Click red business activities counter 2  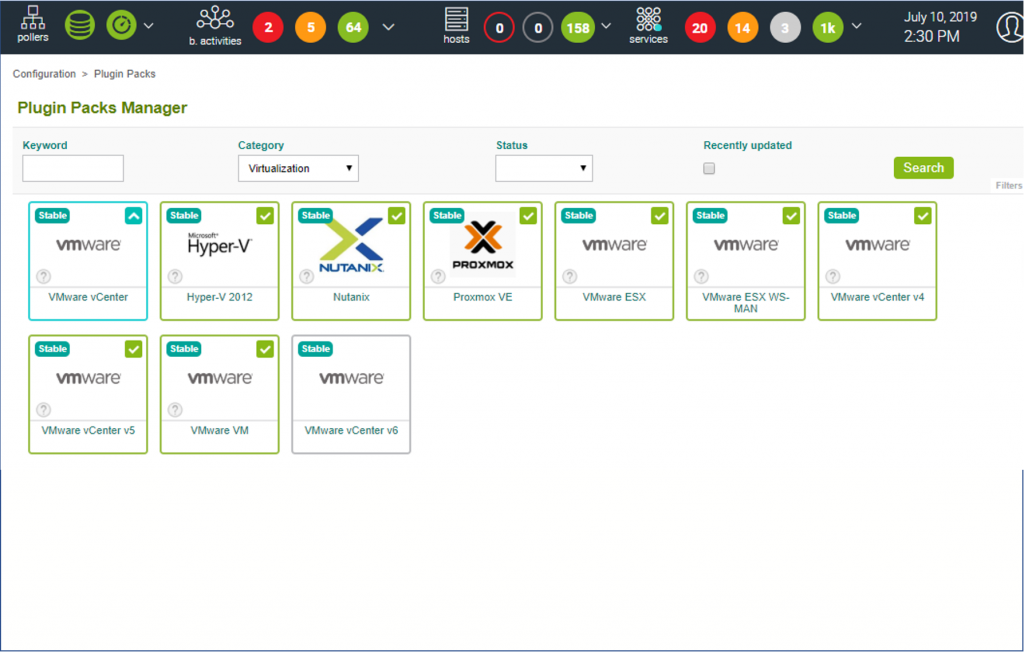pyautogui.click(x=268, y=27)
